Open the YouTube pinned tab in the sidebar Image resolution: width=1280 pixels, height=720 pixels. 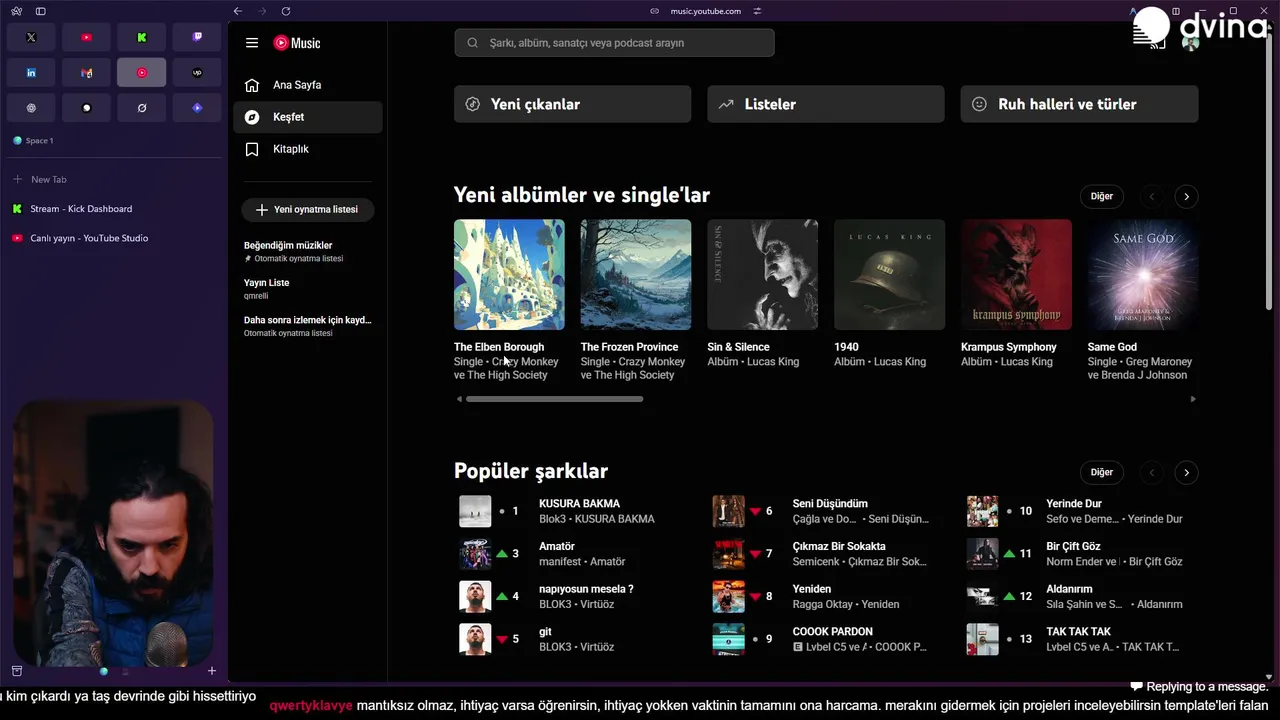[86, 37]
